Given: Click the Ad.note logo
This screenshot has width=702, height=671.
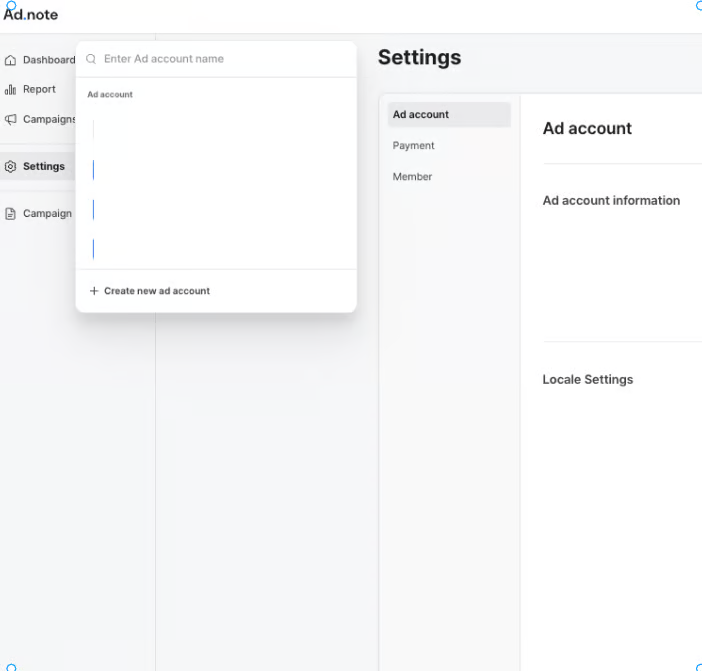Looking at the screenshot, I should [x=31, y=15].
